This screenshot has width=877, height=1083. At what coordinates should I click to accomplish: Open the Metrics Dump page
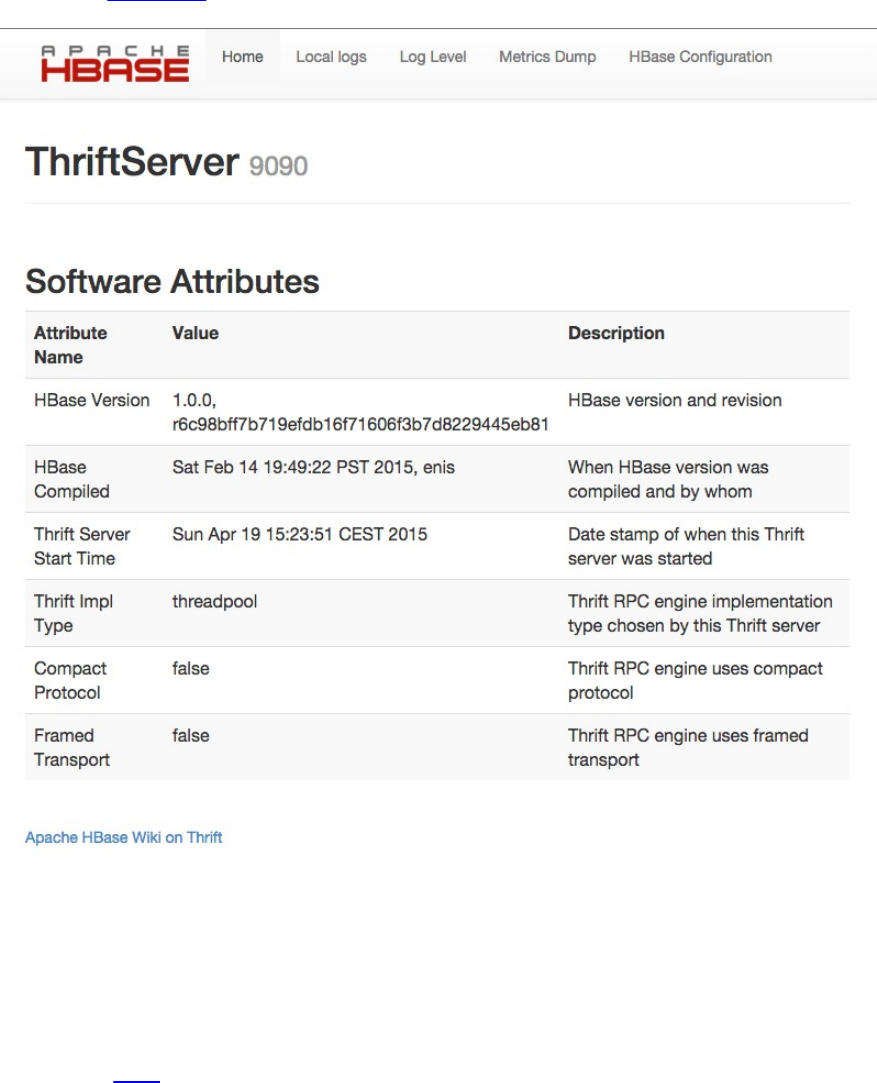coord(547,57)
